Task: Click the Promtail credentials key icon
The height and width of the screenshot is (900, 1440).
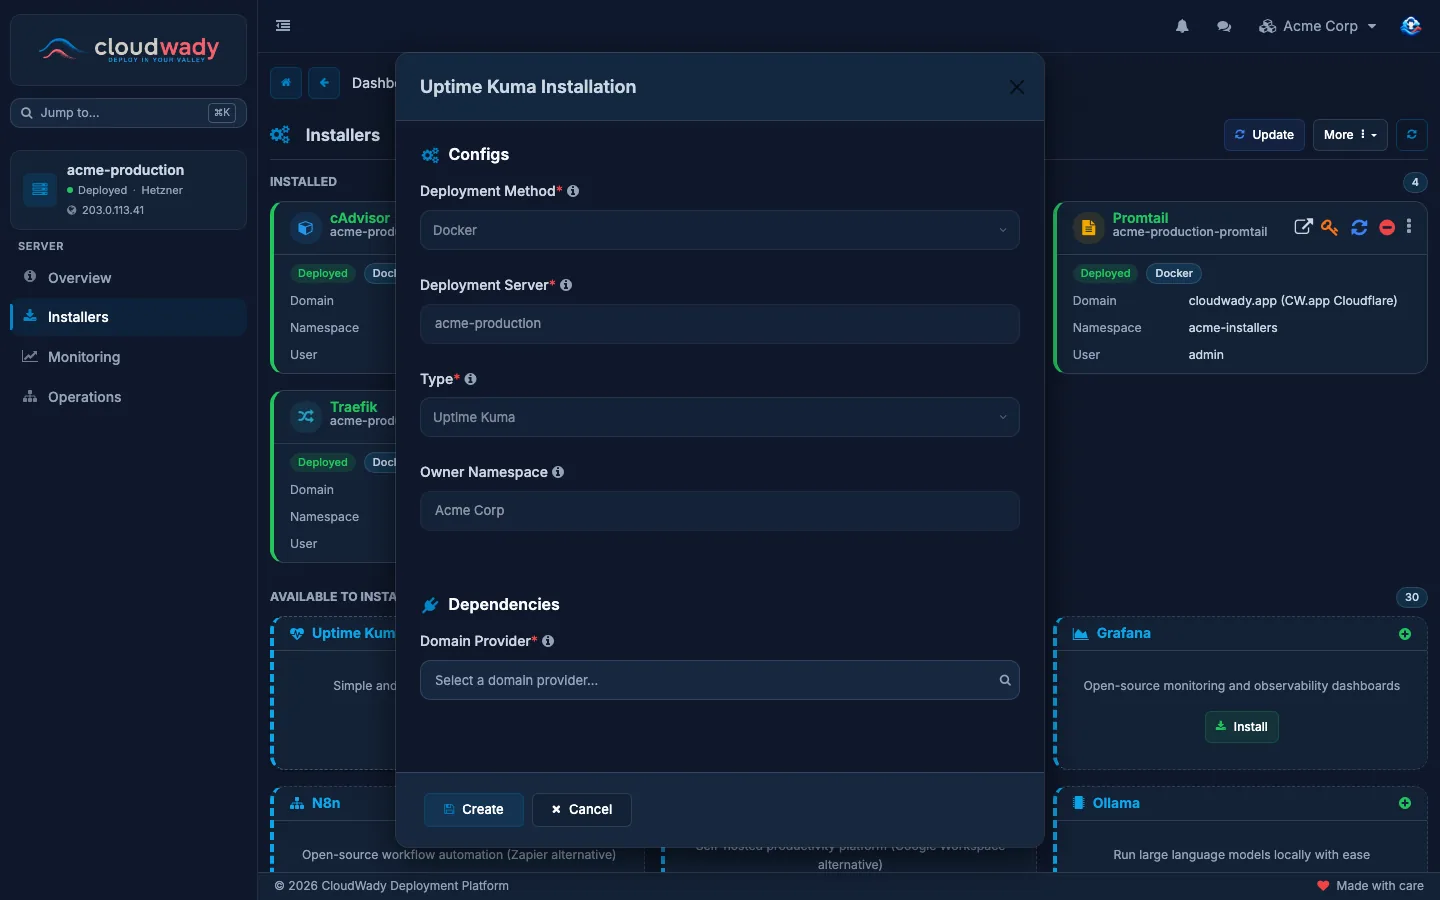Action: pyautogui.click(x=1330, y=227)
